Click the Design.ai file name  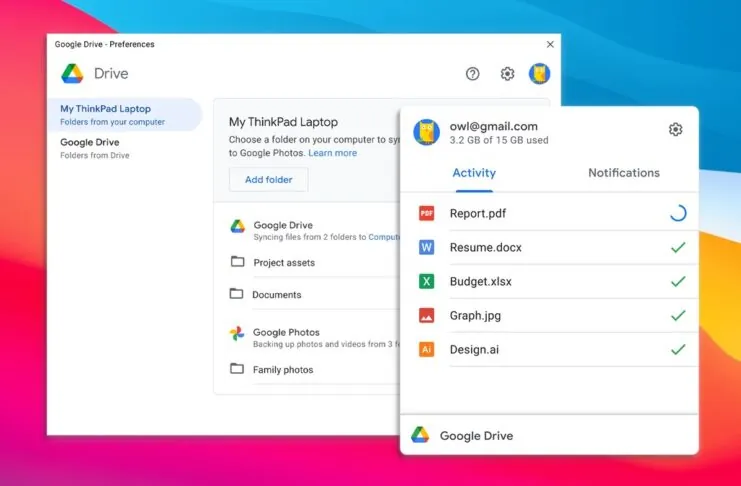[x=474, y=350]
